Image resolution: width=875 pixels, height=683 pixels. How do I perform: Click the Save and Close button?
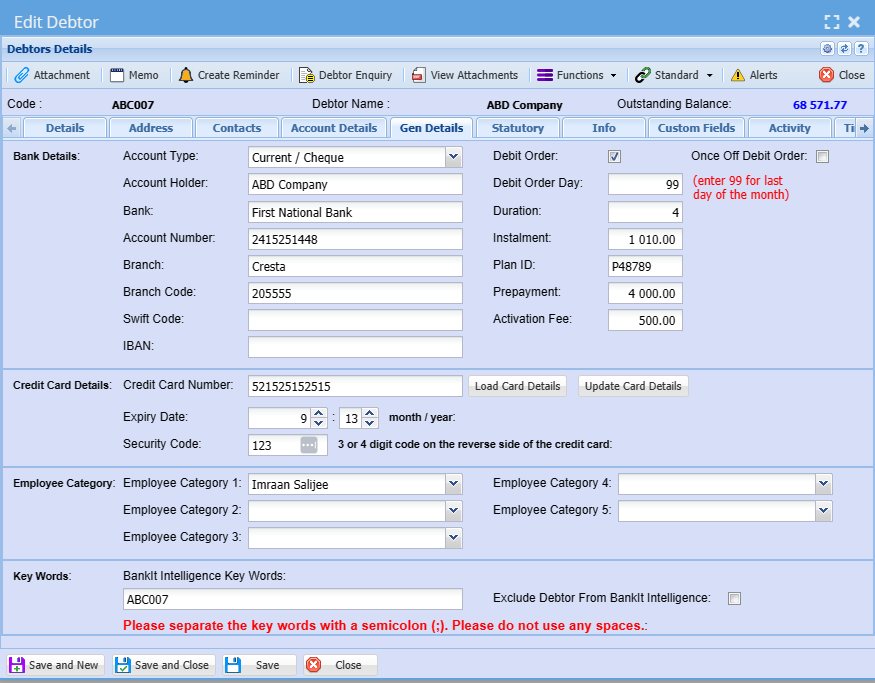pos(164,665)
